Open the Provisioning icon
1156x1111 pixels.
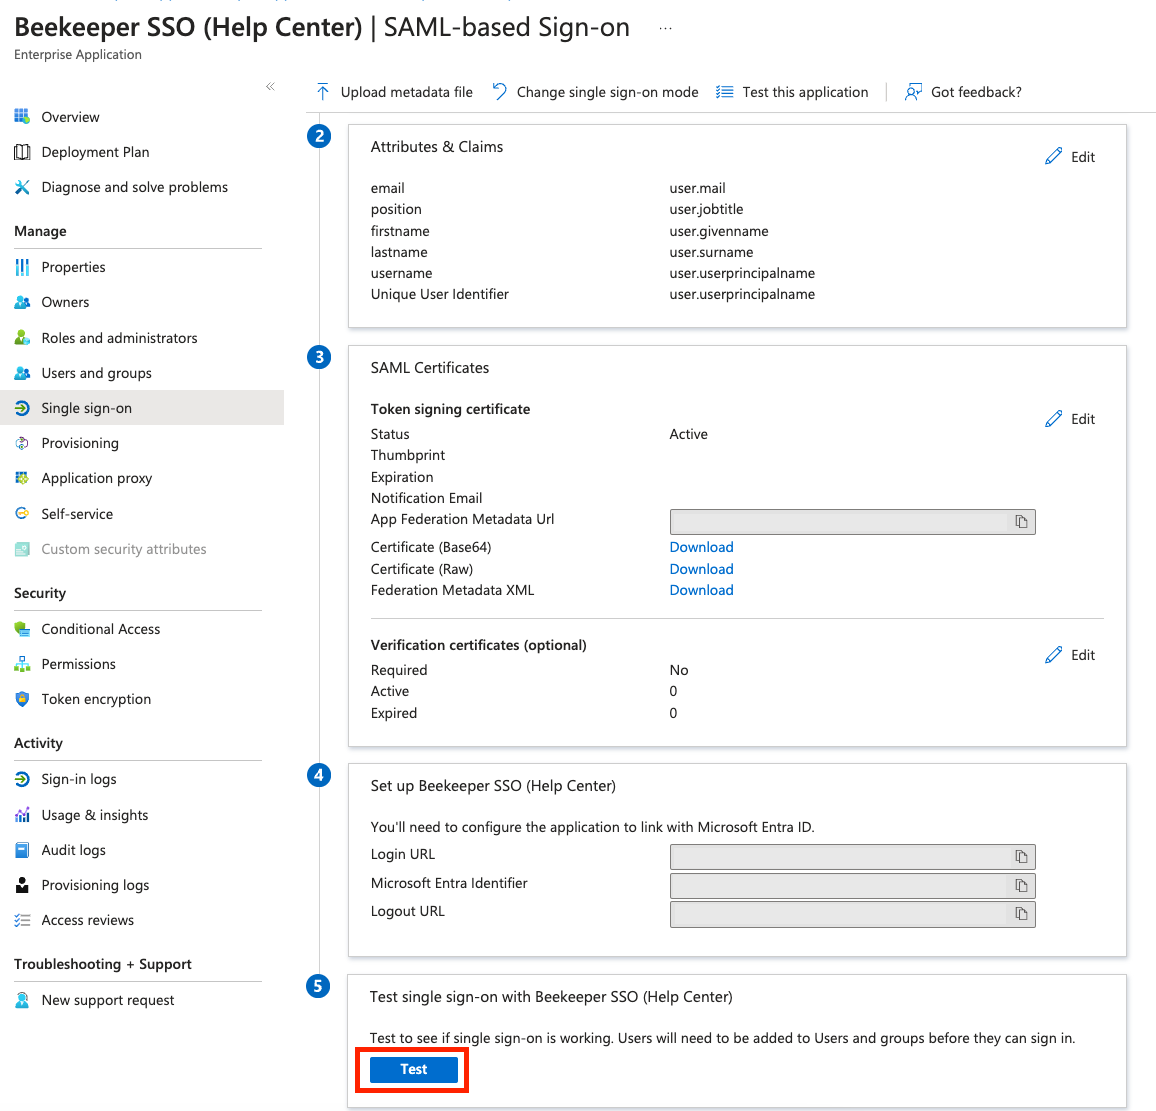[22, 443]
